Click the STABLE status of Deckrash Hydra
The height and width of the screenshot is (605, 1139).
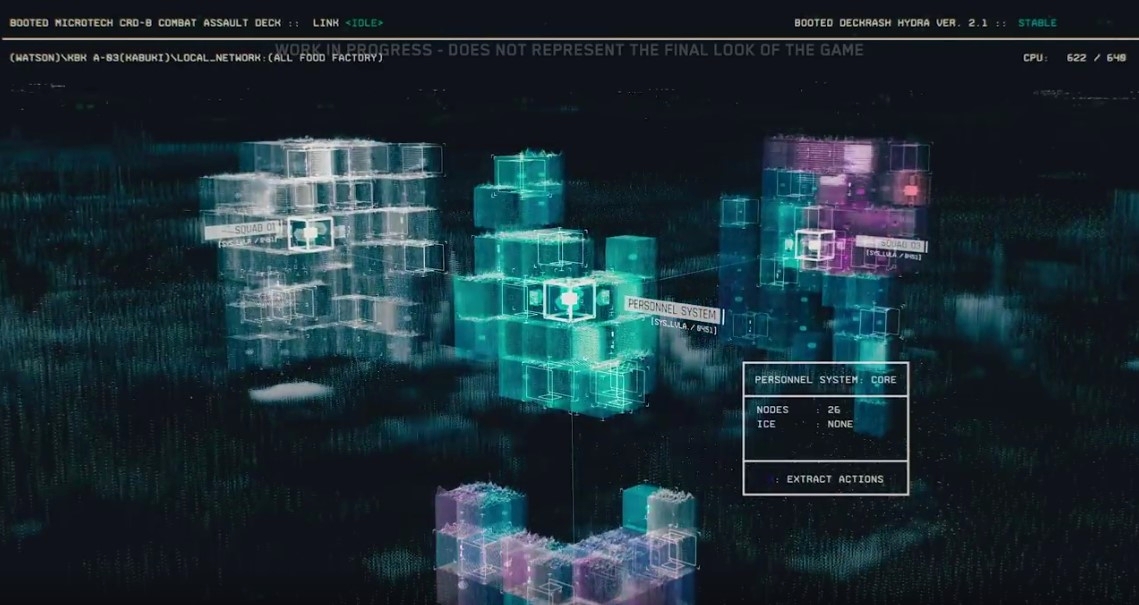(x=1037, y=22)
